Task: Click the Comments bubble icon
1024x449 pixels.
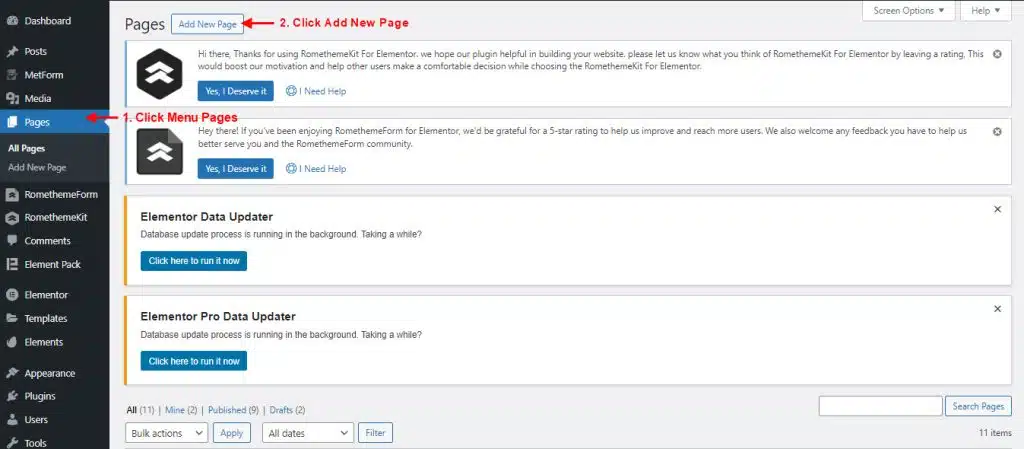Action: pyautogui.click(x=12, y=241)
